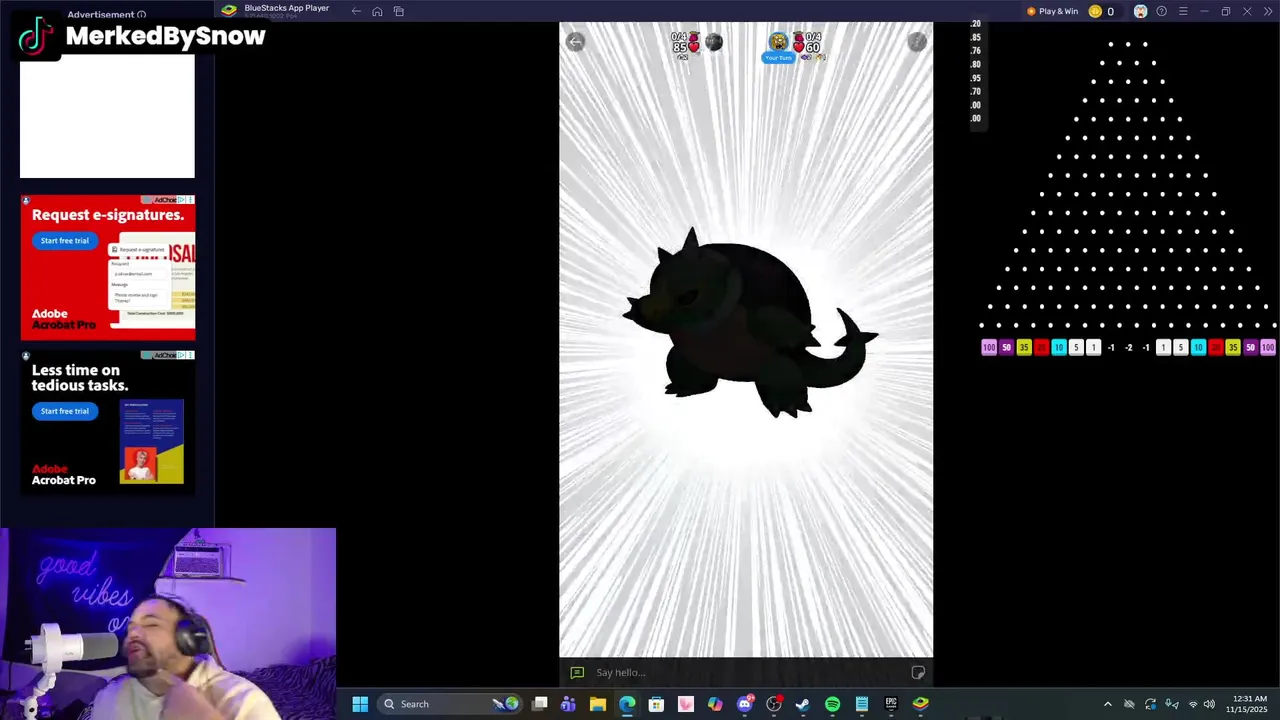Open Steam from the taskbar

[x=802, y=704]
